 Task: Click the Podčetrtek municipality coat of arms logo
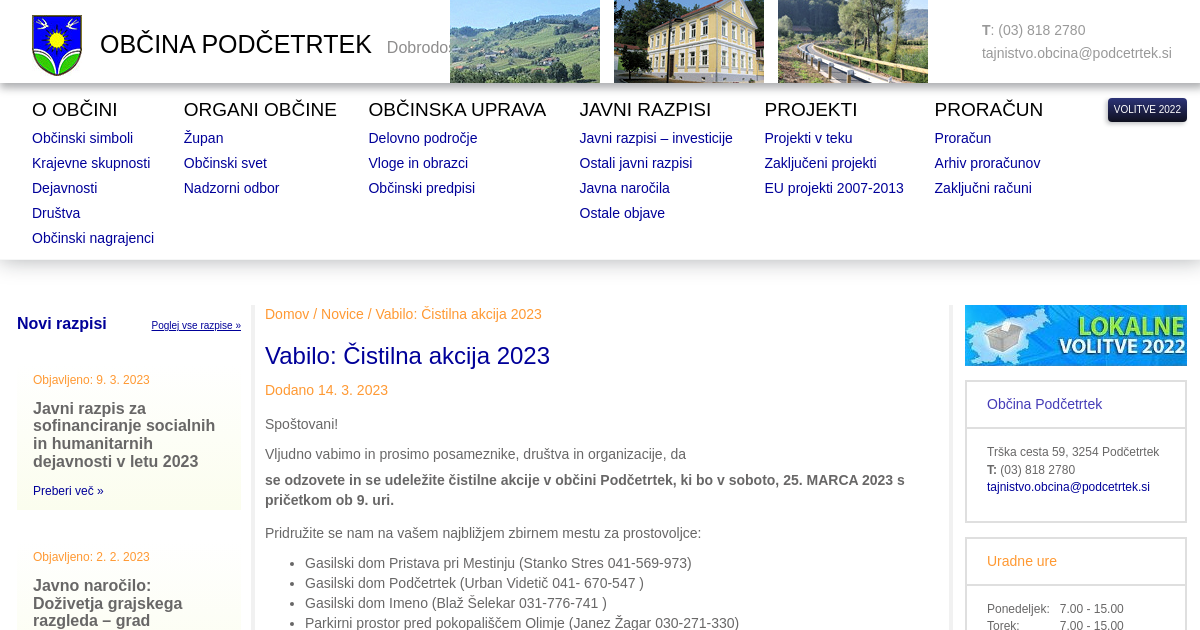pyautogui.click(x=57, y=45)
